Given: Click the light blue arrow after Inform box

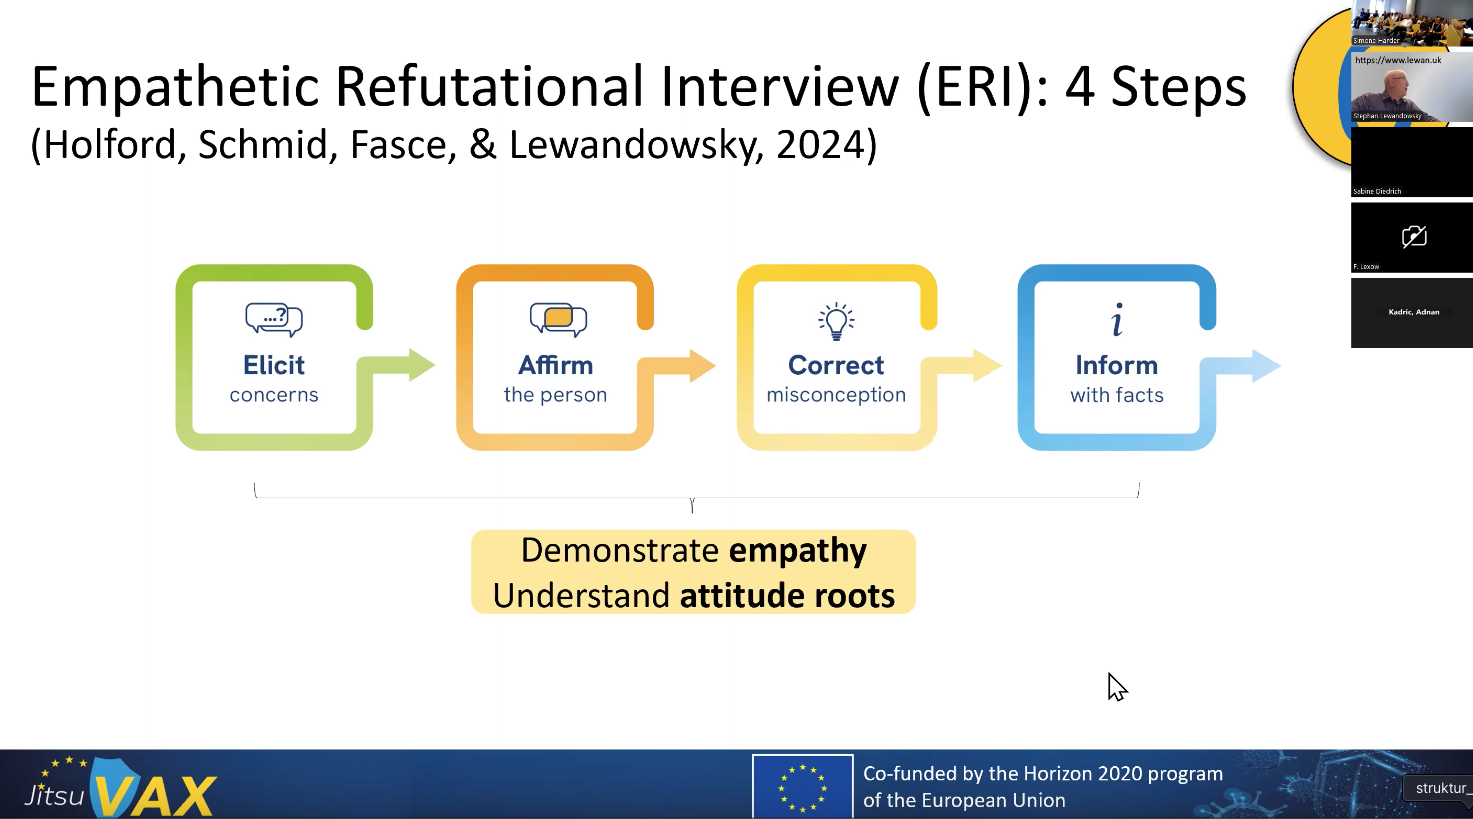Looking at the screenshot, I should (1254, 366).
